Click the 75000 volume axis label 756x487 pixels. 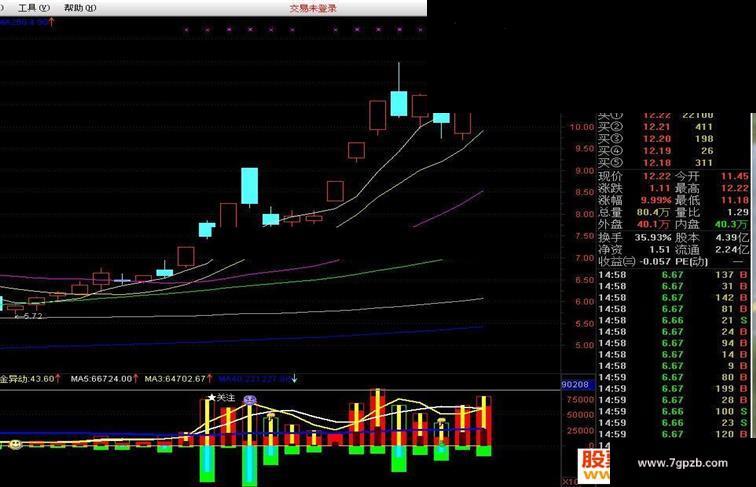click(x=580, y=400)
